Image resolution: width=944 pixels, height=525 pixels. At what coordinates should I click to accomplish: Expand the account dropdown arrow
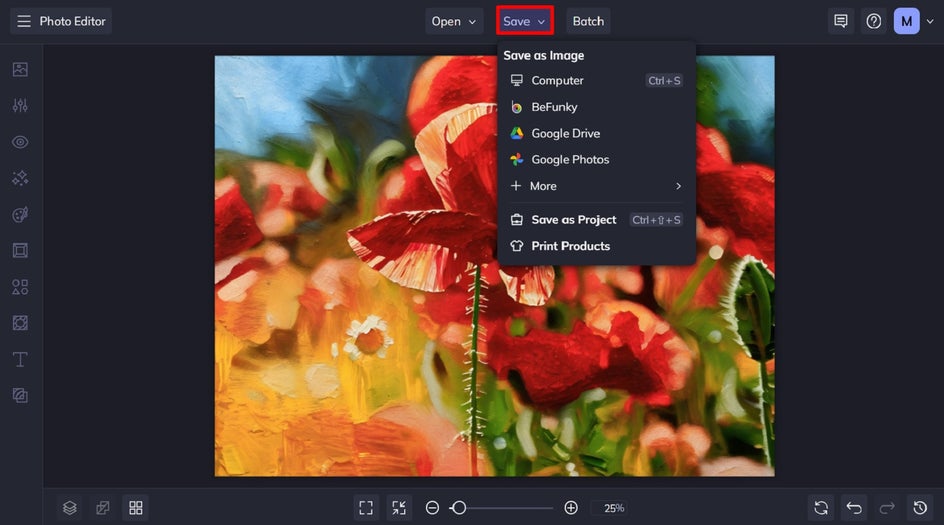click(930, 22)
